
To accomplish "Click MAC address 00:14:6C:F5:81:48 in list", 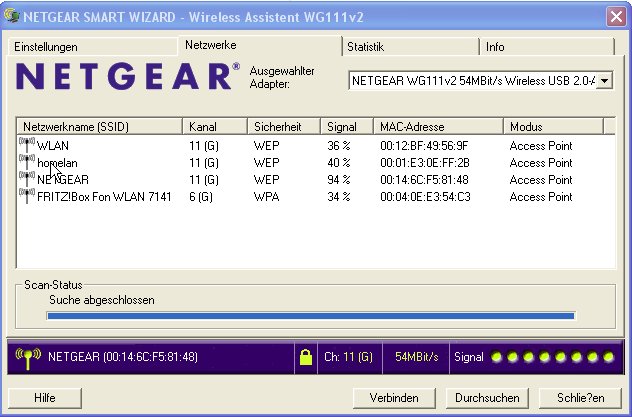I will (424, 180).
